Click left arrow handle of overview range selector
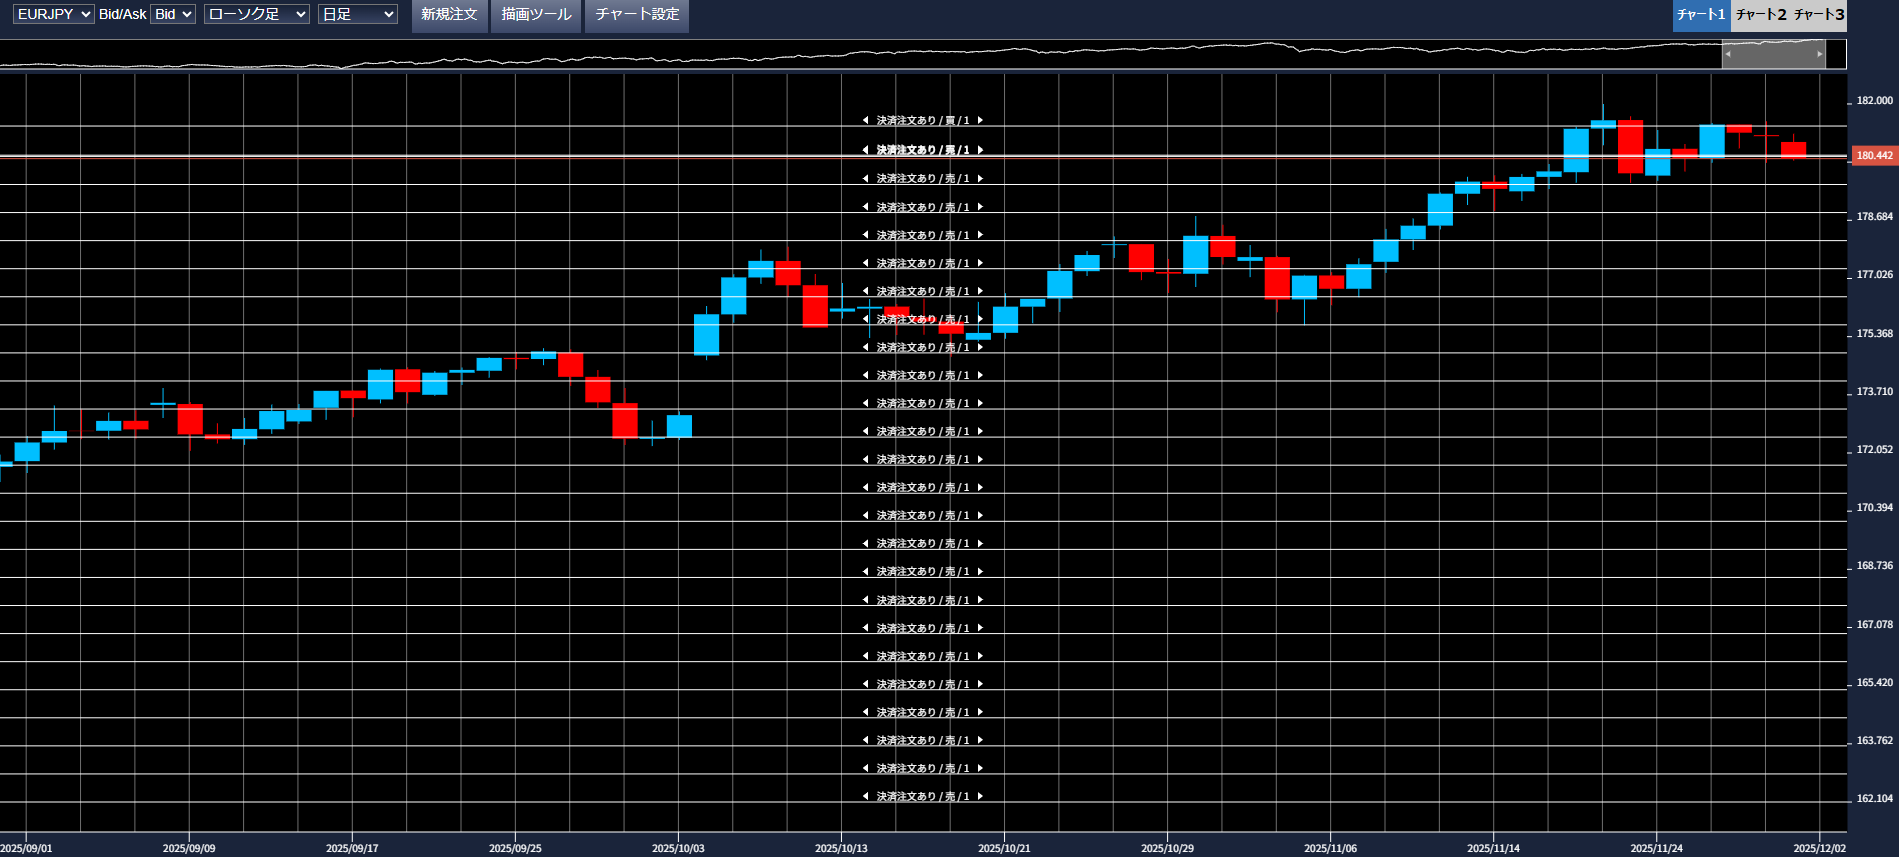The width and height of the screenshot is (1899, 857). [1728, 54]
